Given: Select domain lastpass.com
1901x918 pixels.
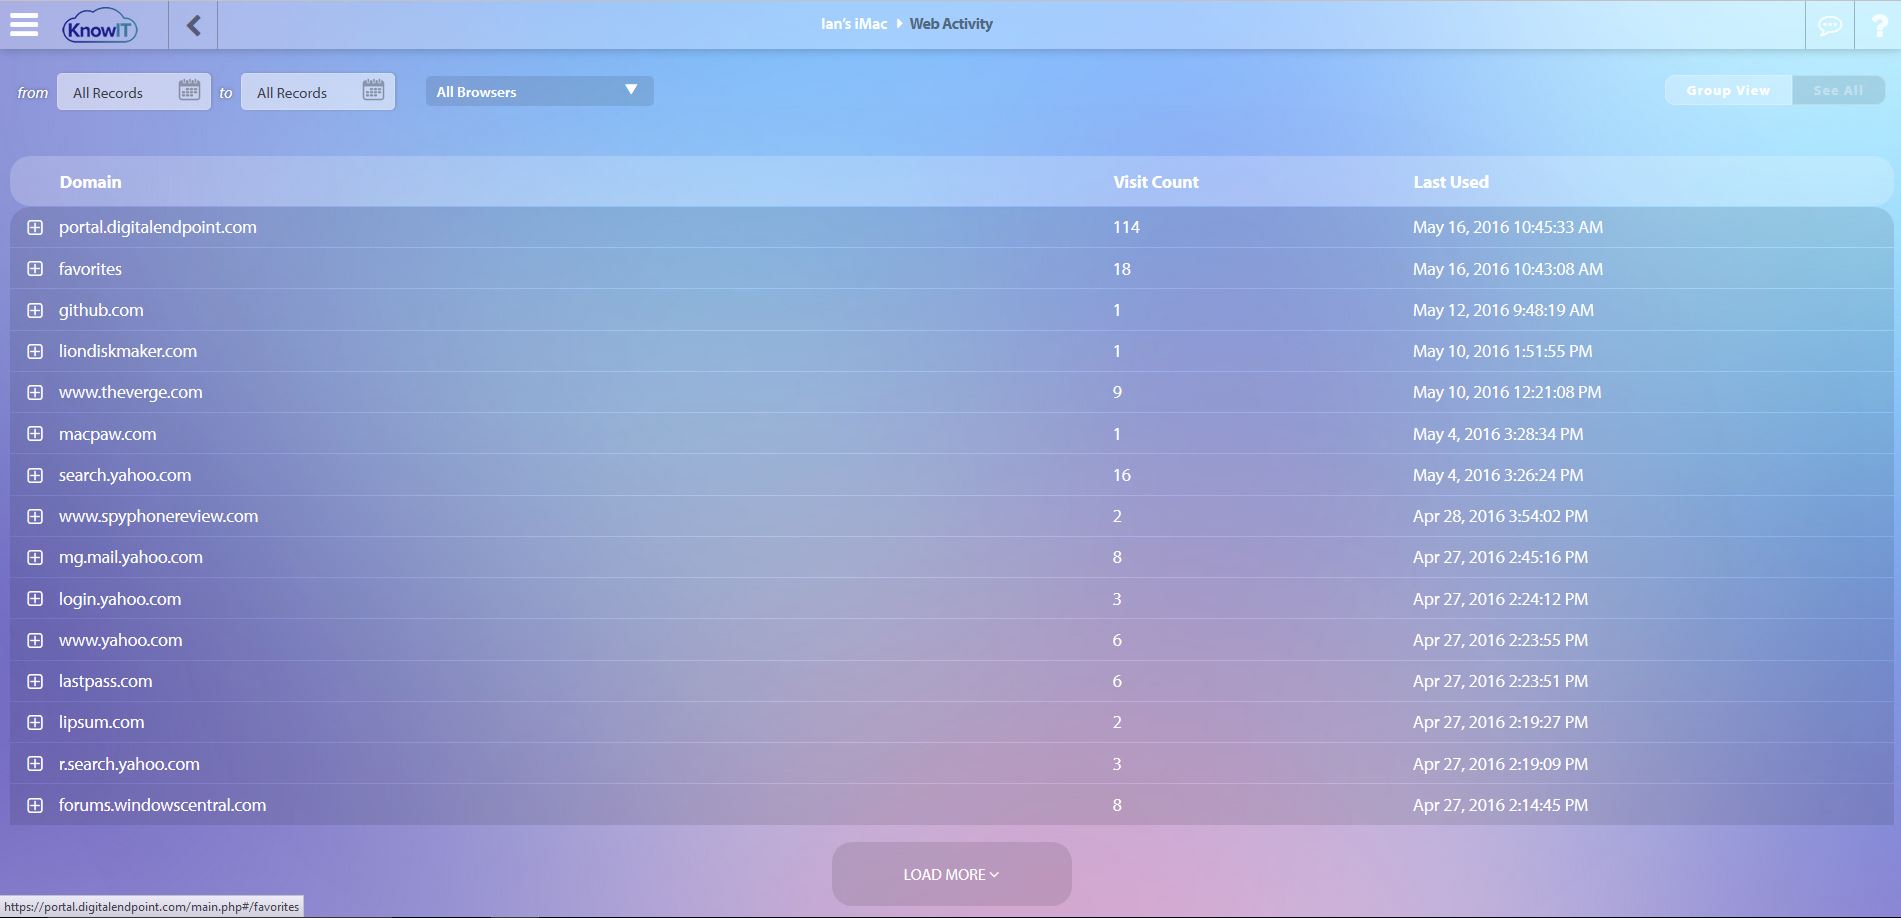Looking at the screenshot, I should pyautogui.click(x=106, y=681).
